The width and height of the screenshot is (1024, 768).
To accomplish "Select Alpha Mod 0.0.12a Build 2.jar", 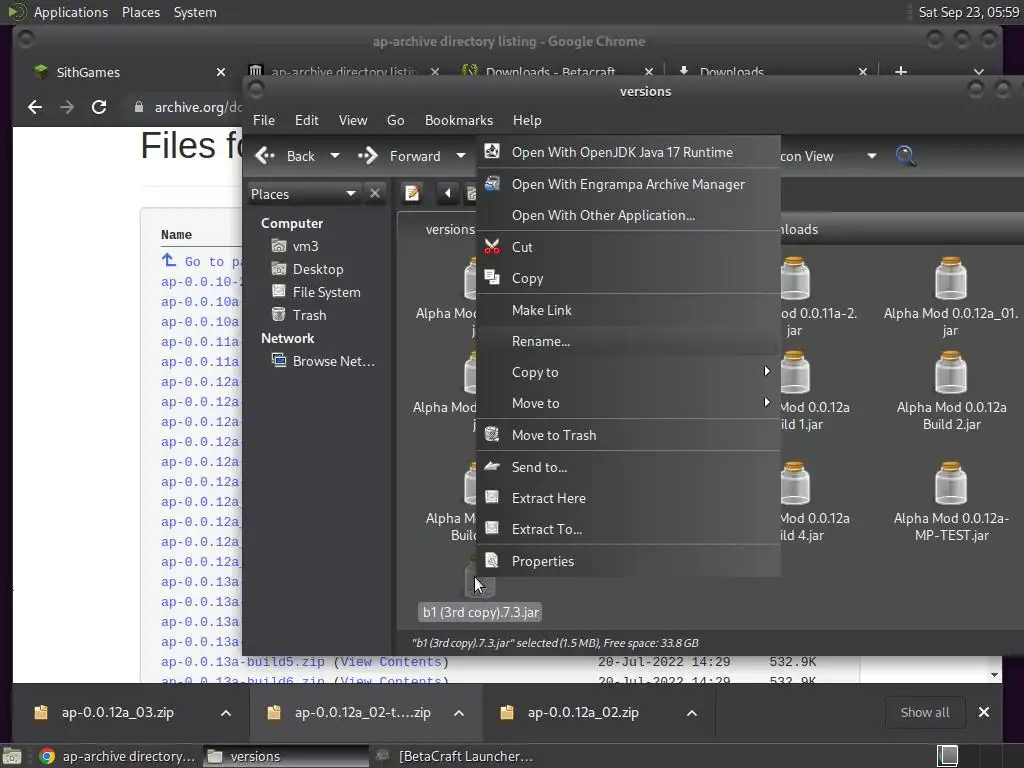I will point(951,391).
